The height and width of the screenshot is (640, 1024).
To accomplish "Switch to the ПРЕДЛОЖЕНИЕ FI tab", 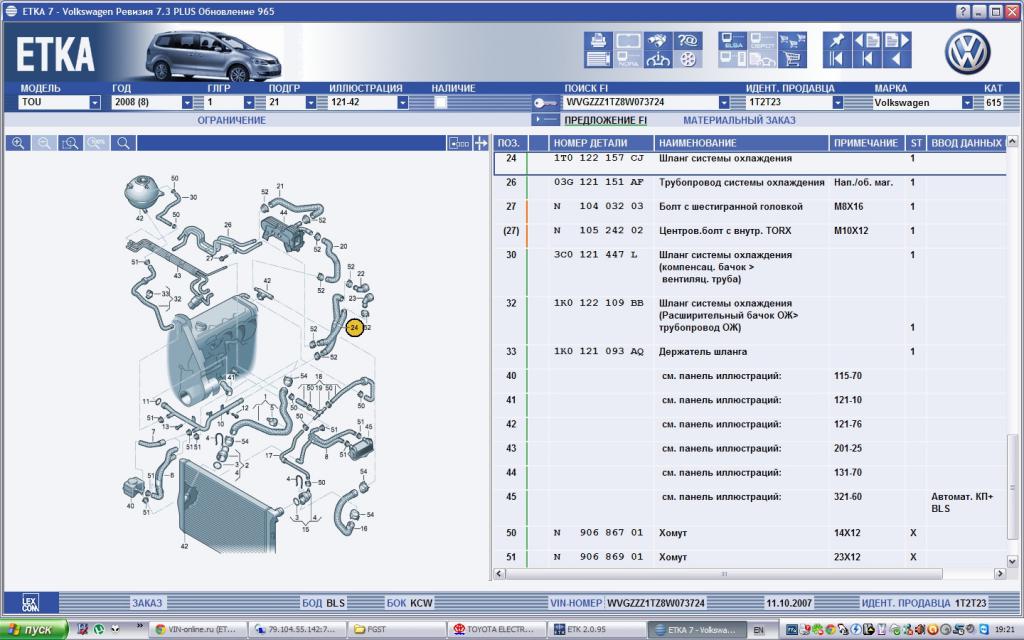I will [605, 120].
